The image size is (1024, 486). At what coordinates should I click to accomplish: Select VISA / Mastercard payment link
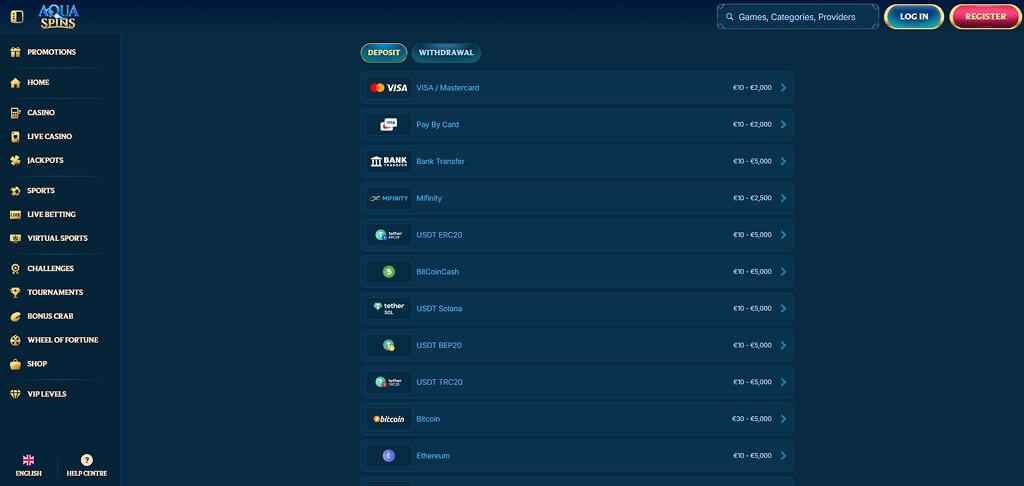point(448,88)
